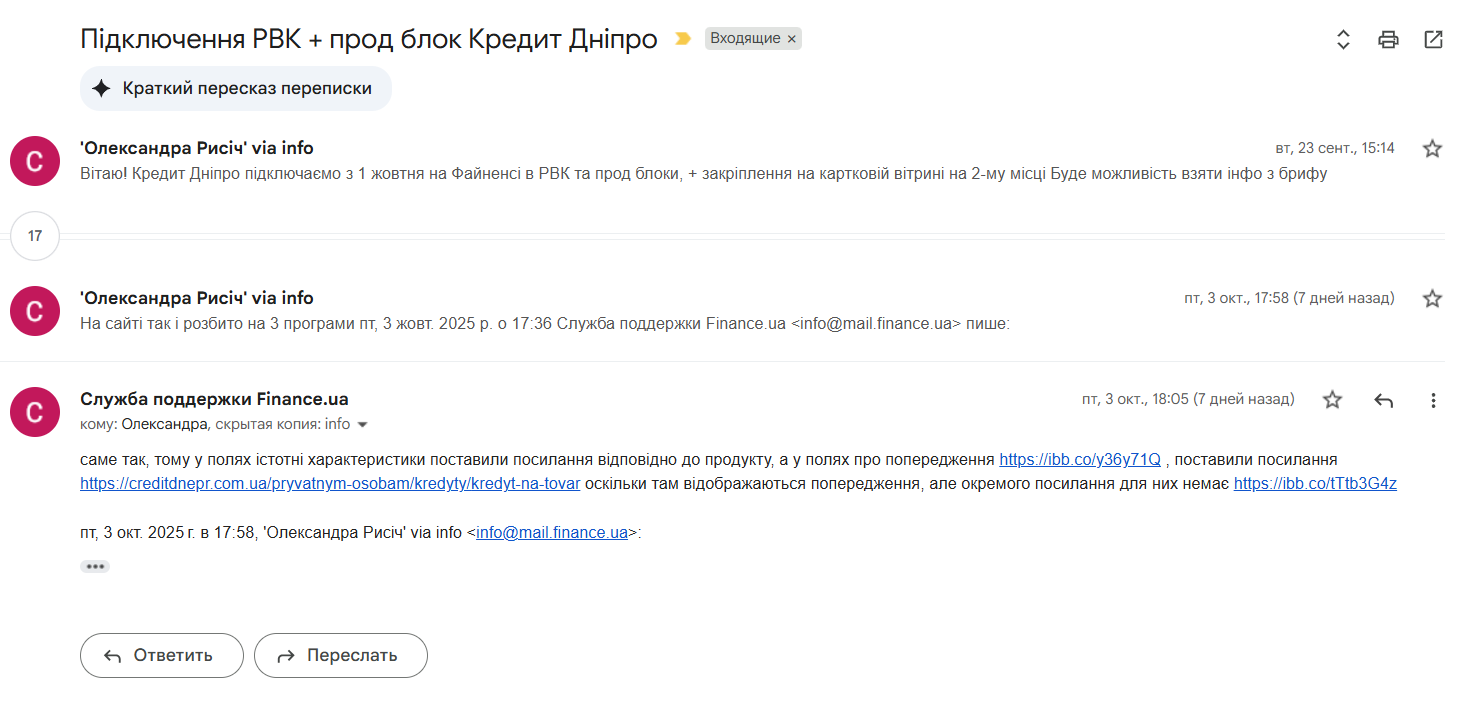Open the three-dot more menu of last message
Viewport: 1481px width, 711px height.
point(1433,400)
